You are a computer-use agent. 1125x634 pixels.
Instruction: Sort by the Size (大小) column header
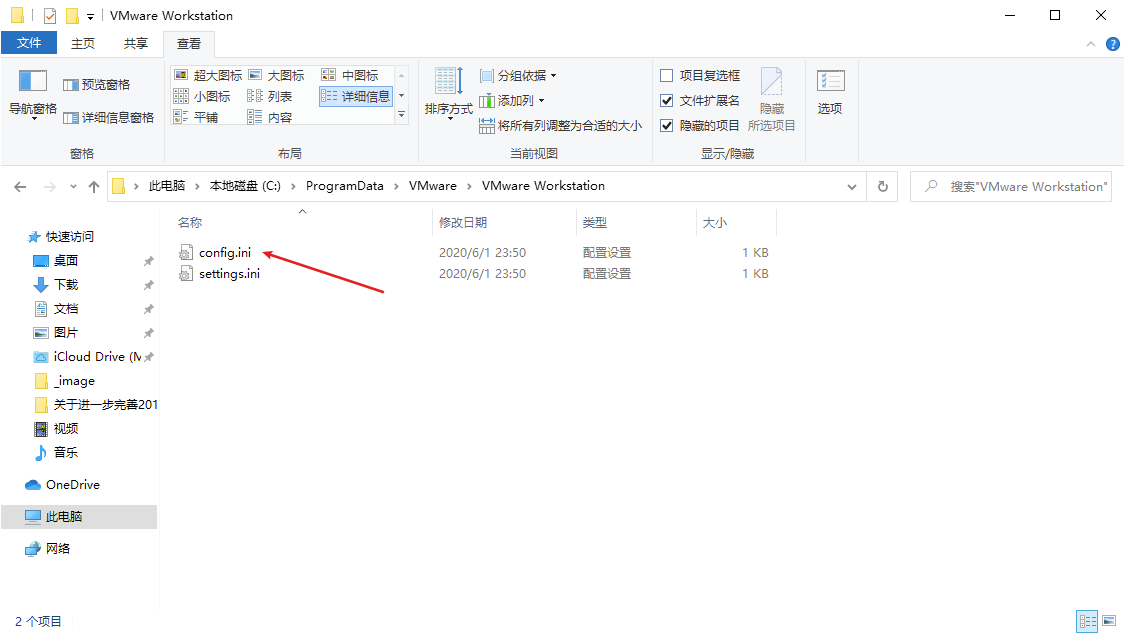coord(715,222)
